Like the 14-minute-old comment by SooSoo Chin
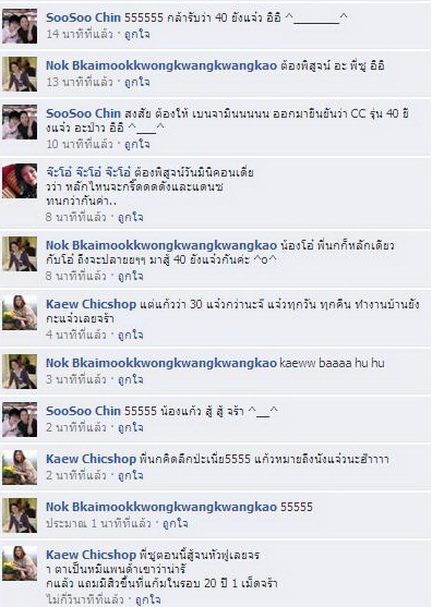Image resolution: width=432 pixels, height=607 pixels. tap(137, 34)
